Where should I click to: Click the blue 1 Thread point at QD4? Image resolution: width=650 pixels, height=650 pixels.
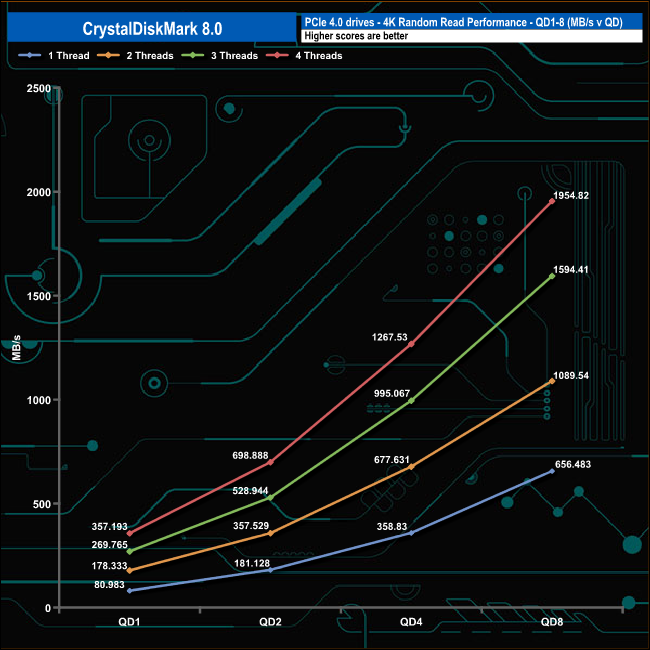click(411, 533)
